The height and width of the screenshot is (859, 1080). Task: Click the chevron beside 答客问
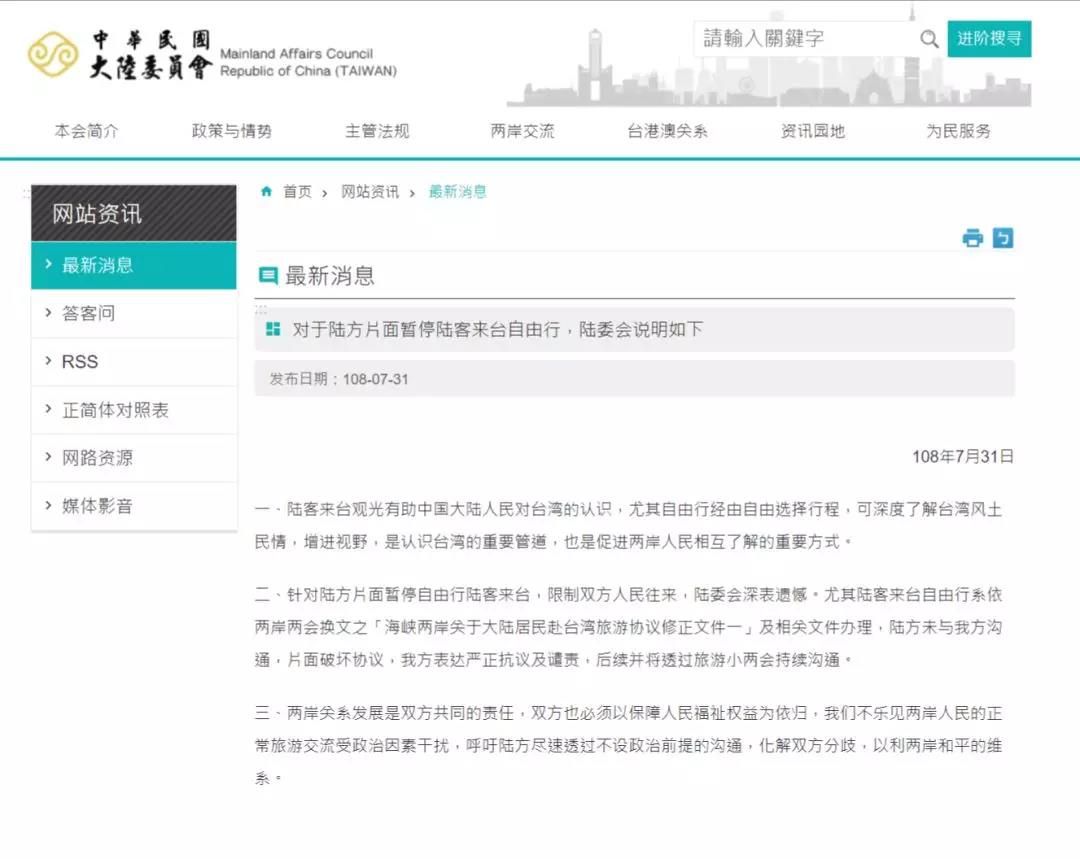point(48,313)
